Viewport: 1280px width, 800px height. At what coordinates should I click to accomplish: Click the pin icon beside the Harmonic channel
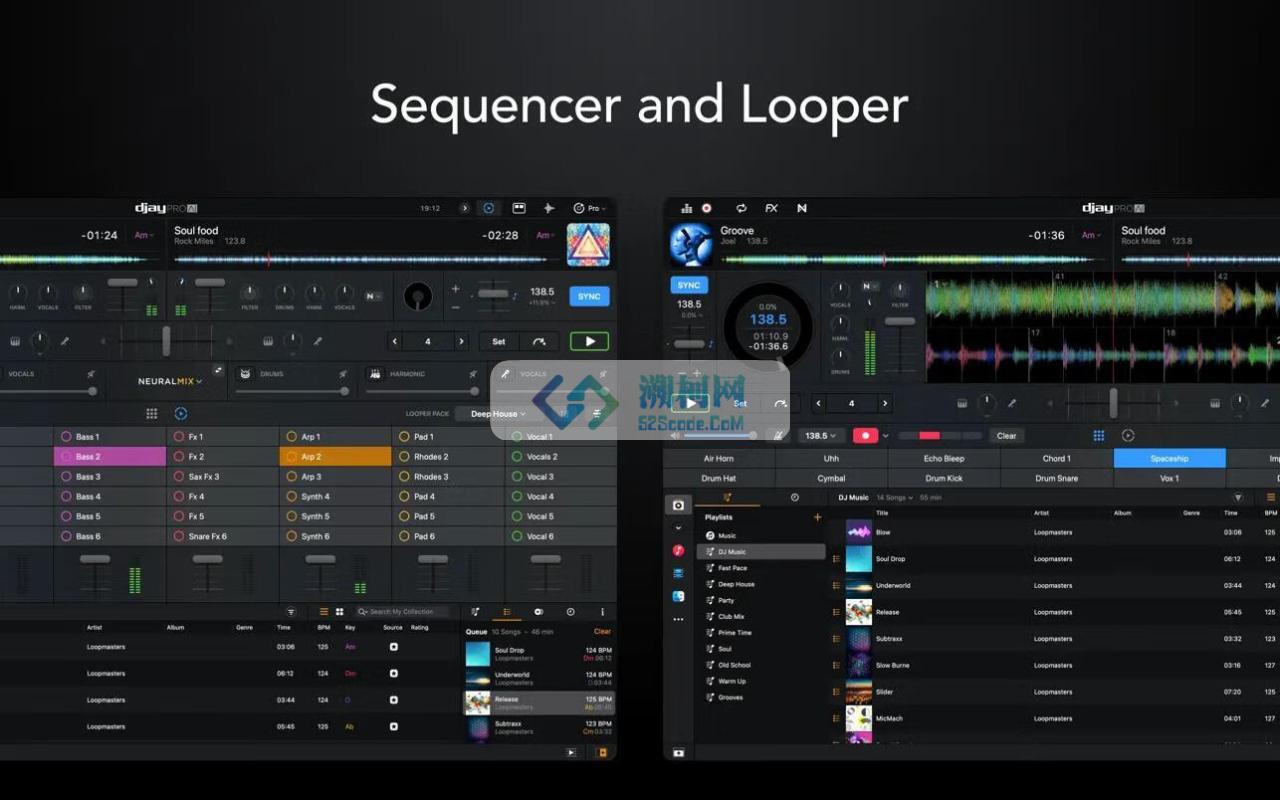click(474, 374)
